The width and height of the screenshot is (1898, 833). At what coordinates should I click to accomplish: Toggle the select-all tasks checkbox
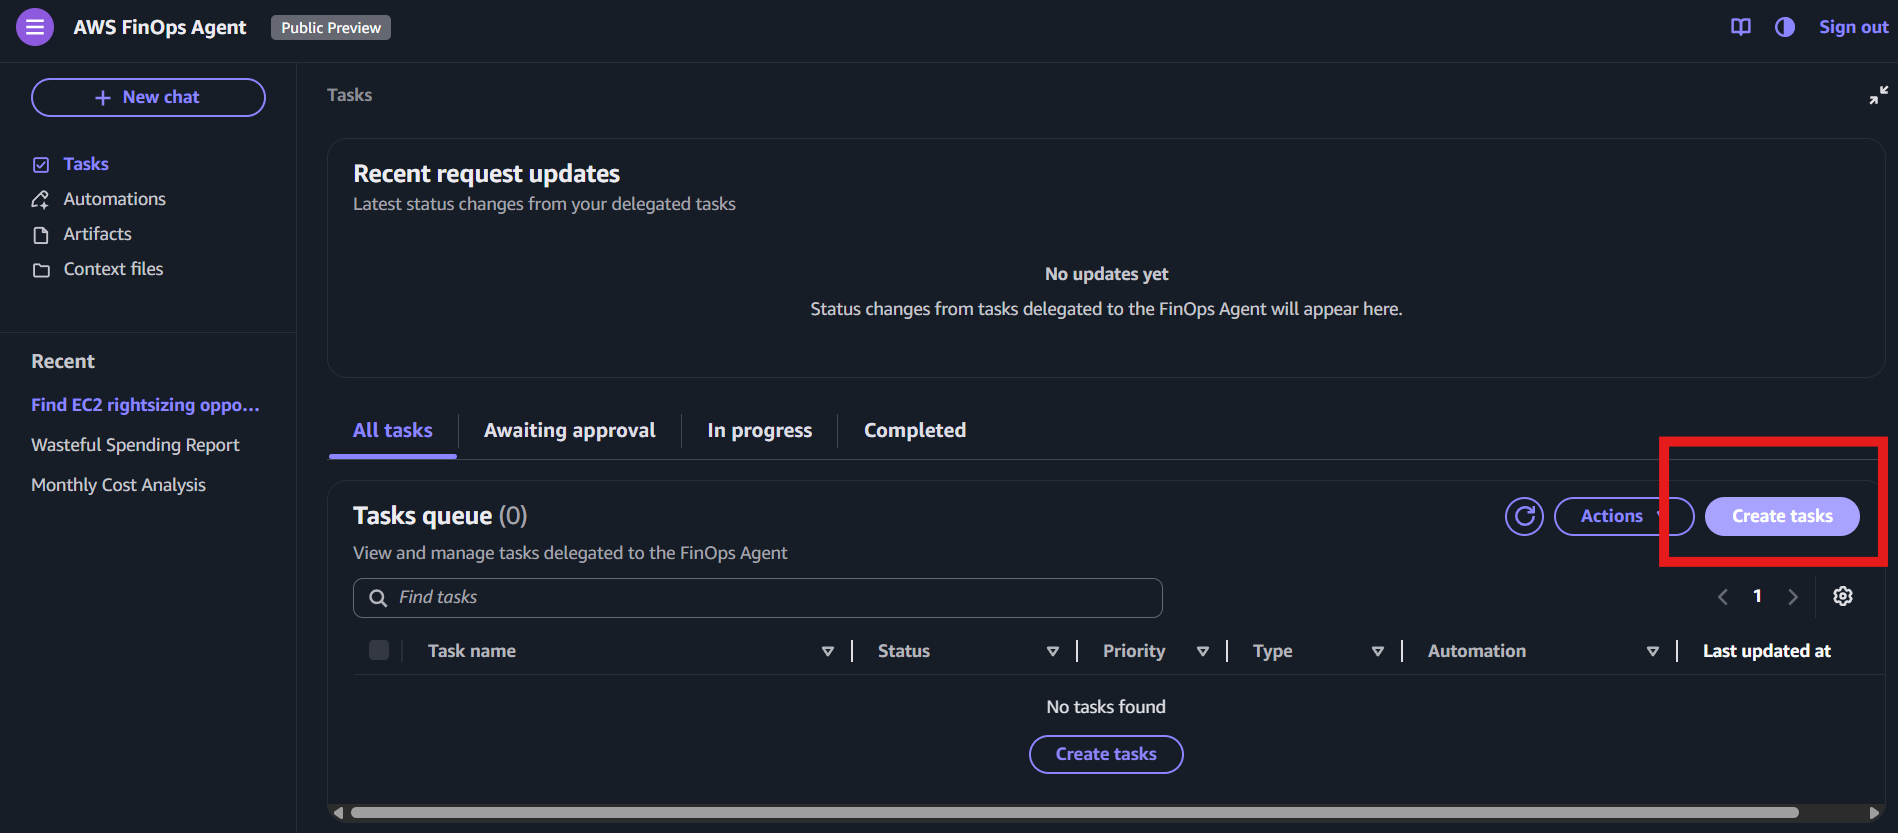(379, 650)
